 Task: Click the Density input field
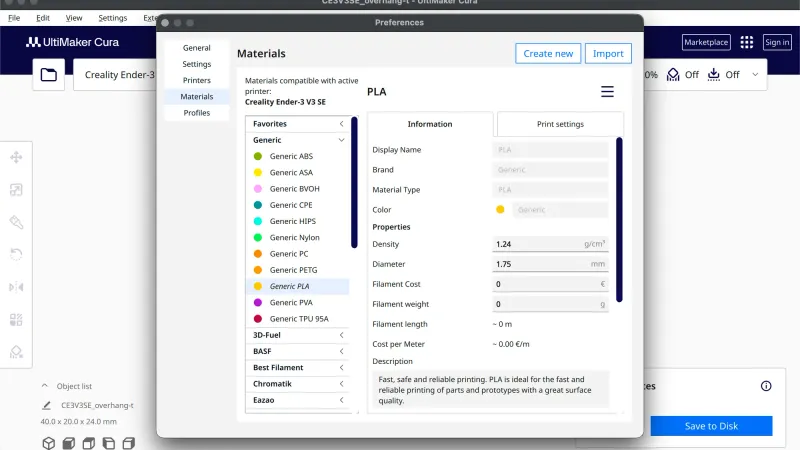tap(550, 244)
